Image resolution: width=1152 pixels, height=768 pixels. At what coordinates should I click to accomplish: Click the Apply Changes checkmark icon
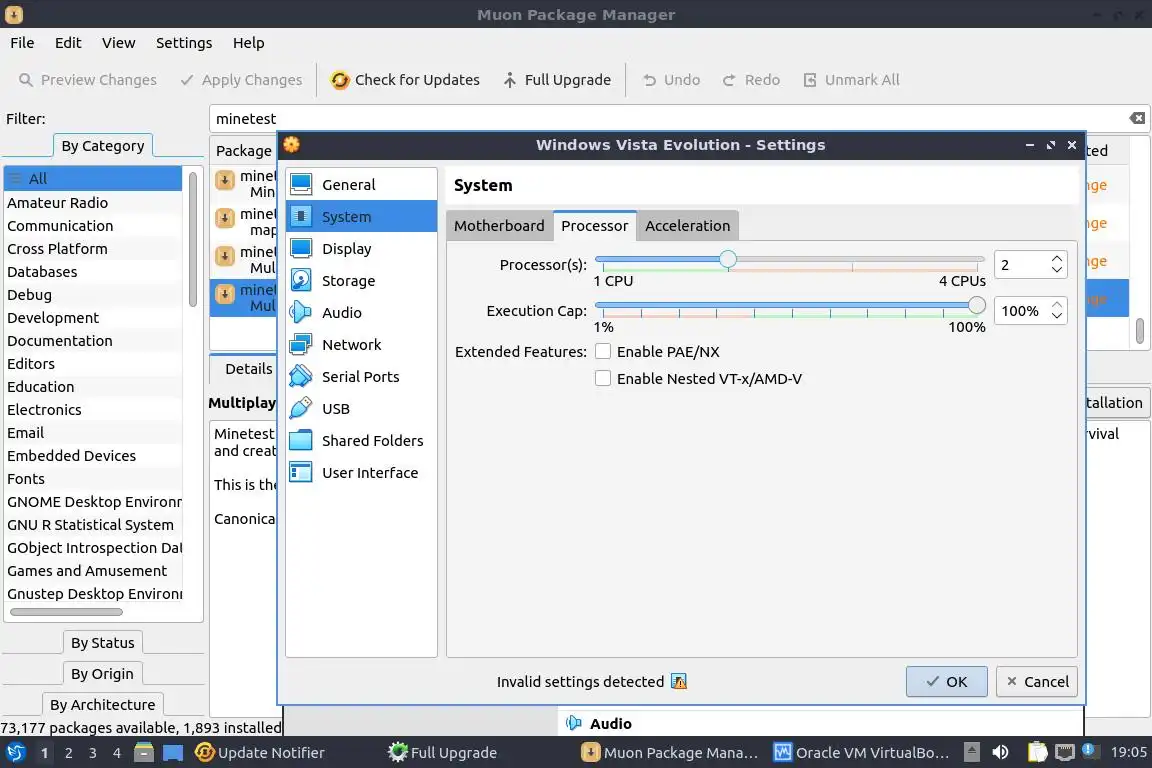[187, 79]
